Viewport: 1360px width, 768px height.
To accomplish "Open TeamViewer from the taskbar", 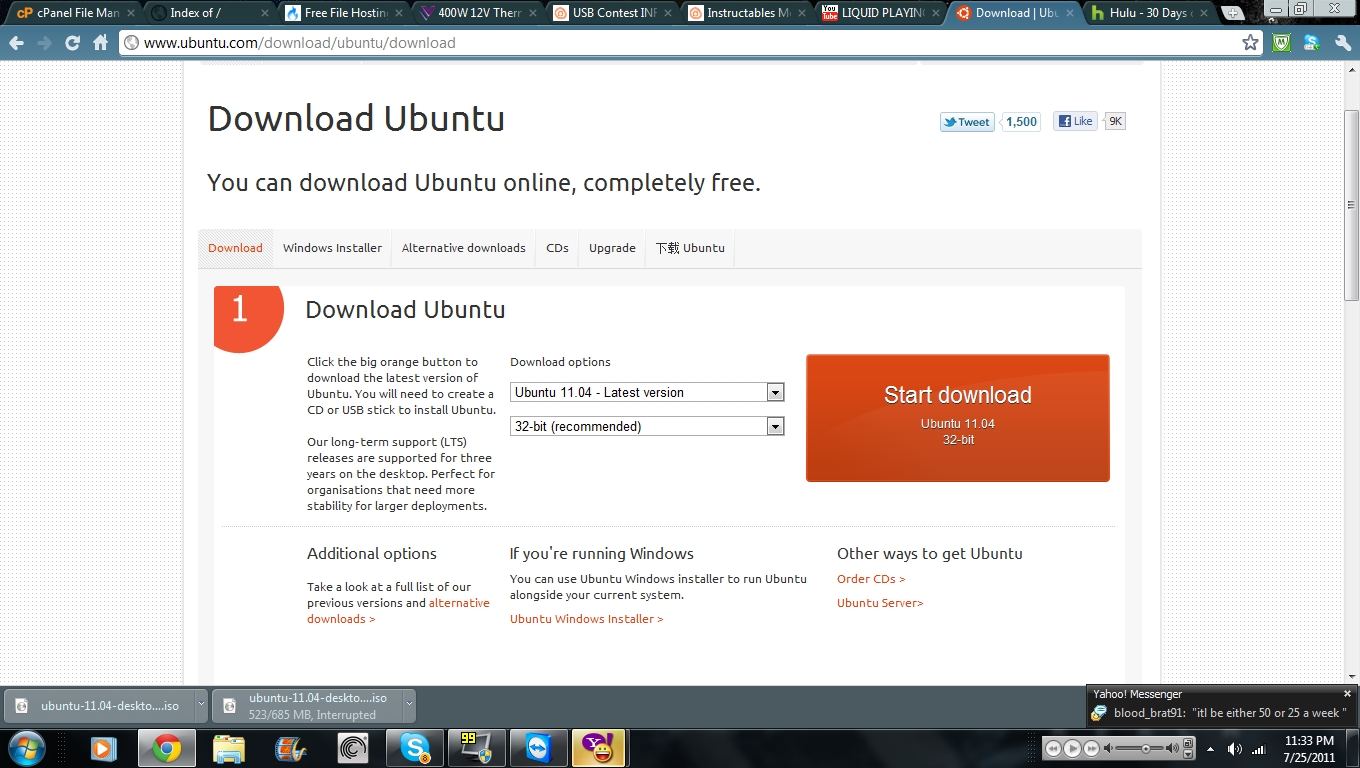I will click(538, 749).
